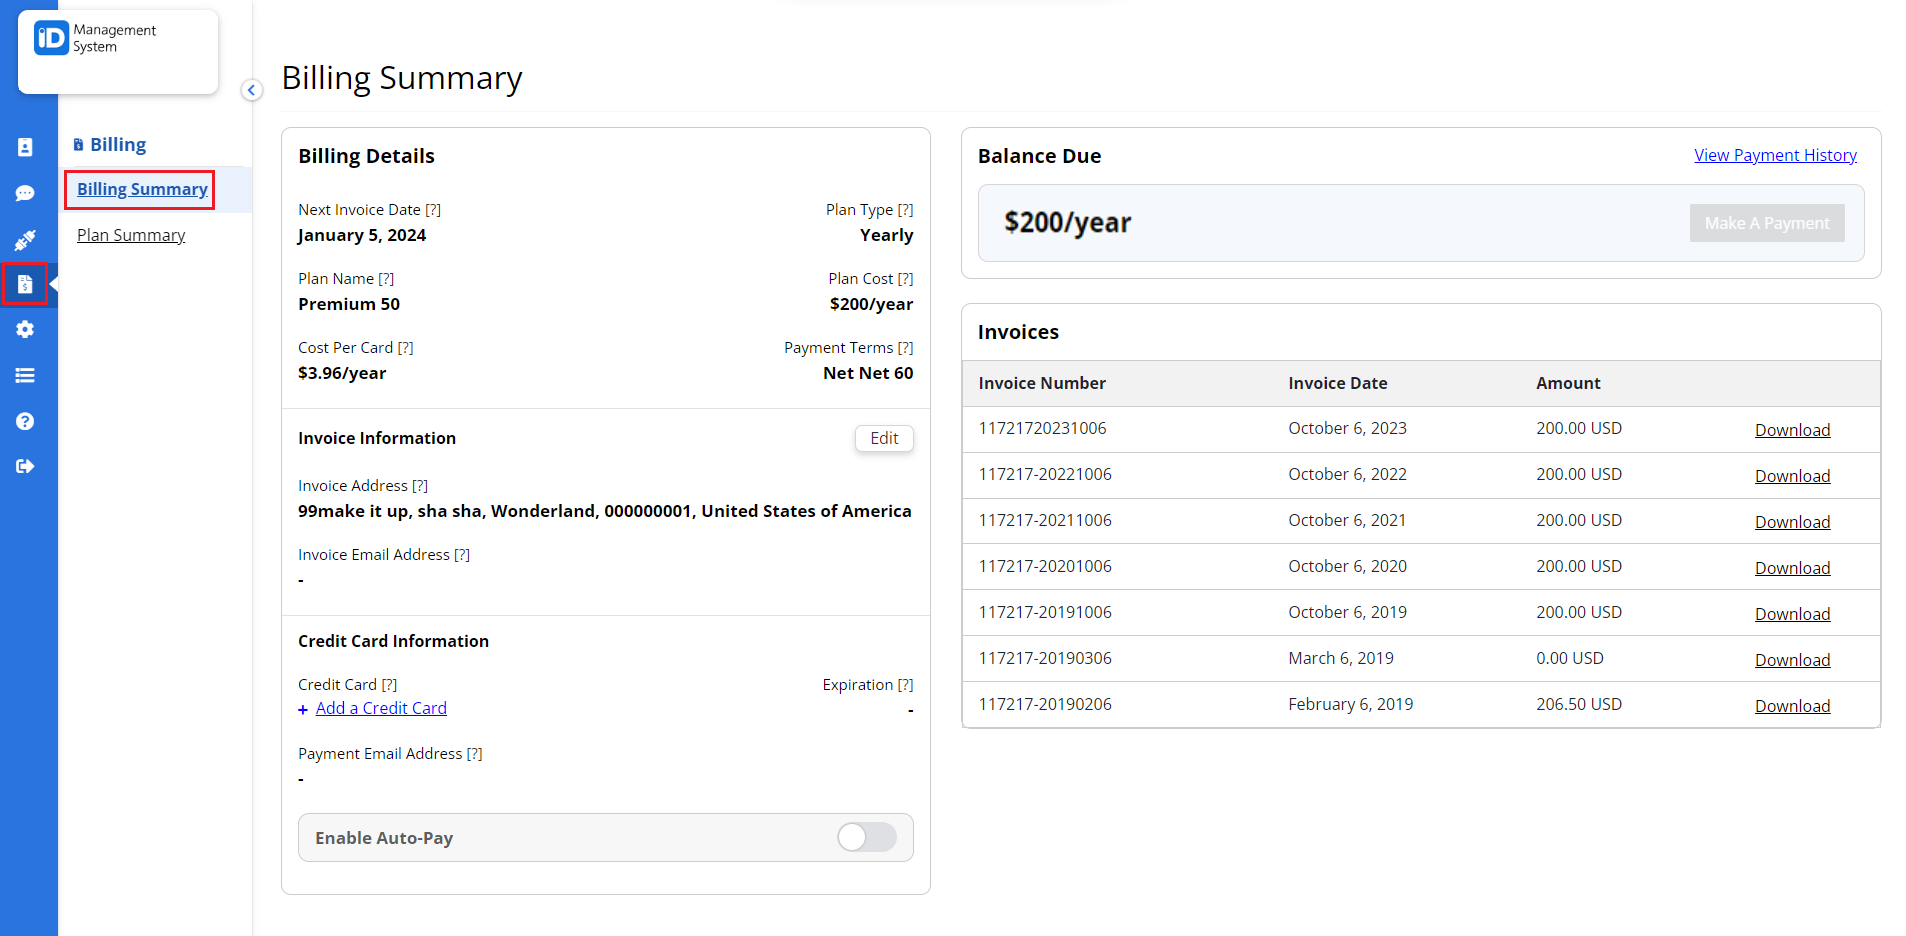Download invoice 117217-20190306
The height and width of the screenshot is (936, 1906).
click(x=1792, y=660)
